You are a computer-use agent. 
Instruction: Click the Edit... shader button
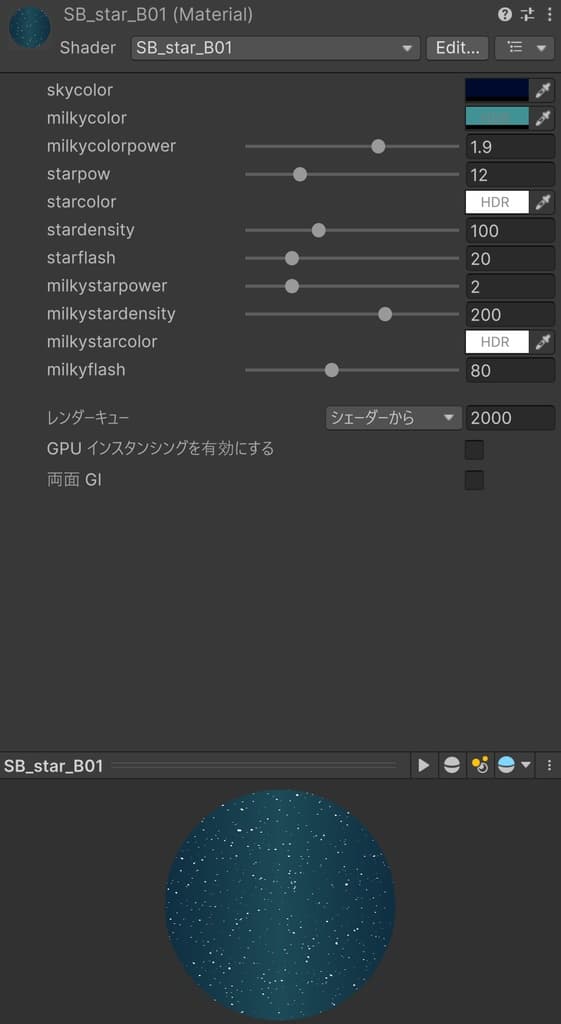[x=457, y=48]
